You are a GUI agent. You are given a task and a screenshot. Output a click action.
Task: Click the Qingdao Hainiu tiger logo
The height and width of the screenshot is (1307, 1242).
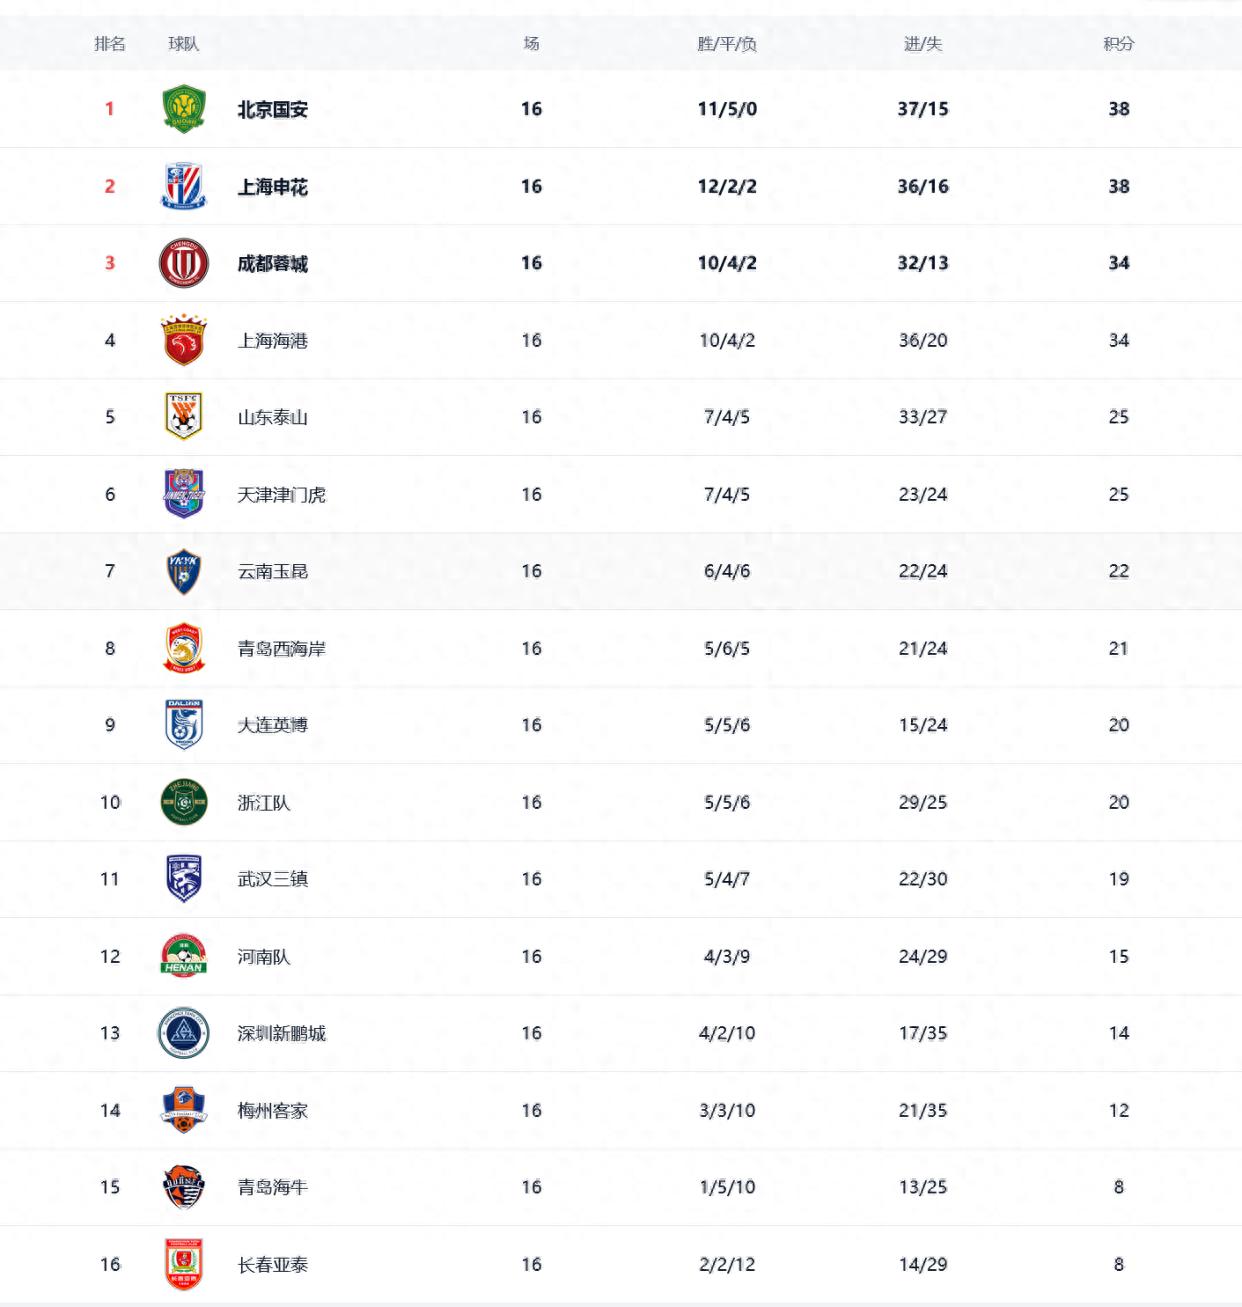click(184, 1187)
